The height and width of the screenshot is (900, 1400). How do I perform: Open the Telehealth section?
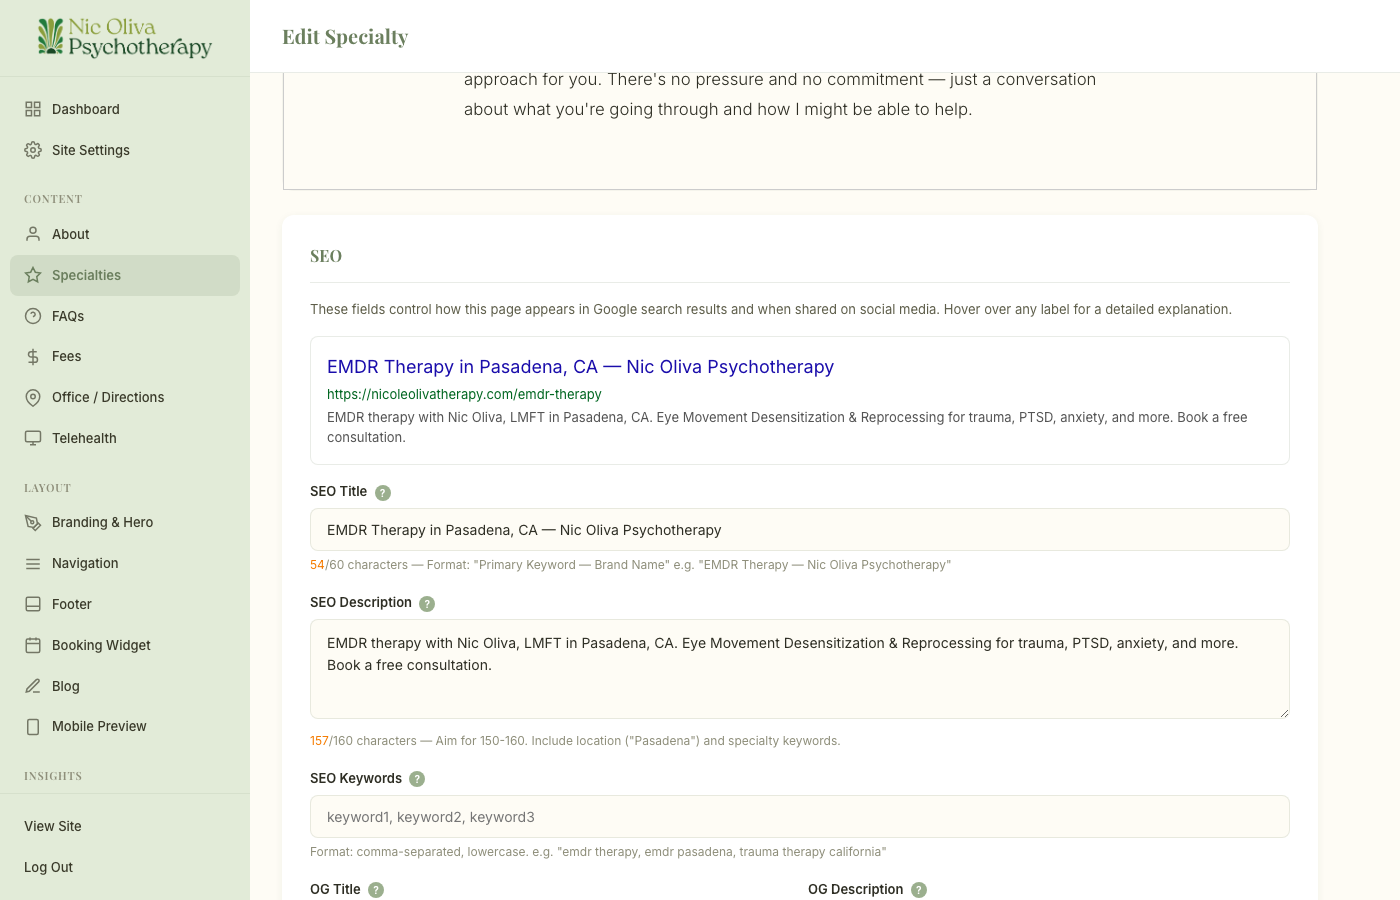[125, 438]
